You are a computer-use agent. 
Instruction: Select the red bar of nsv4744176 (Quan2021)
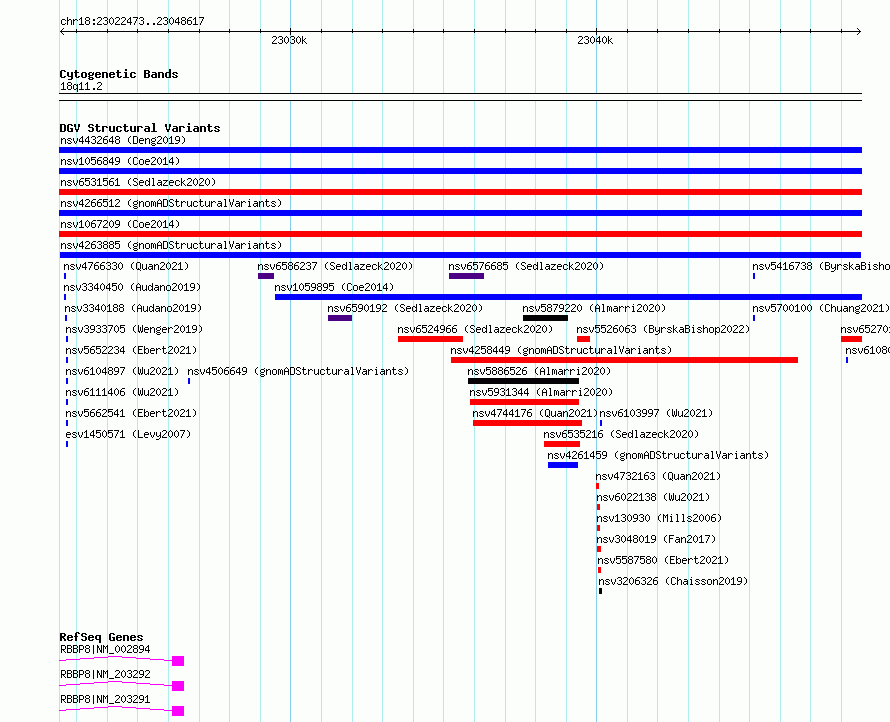click(x=527, y=423)
